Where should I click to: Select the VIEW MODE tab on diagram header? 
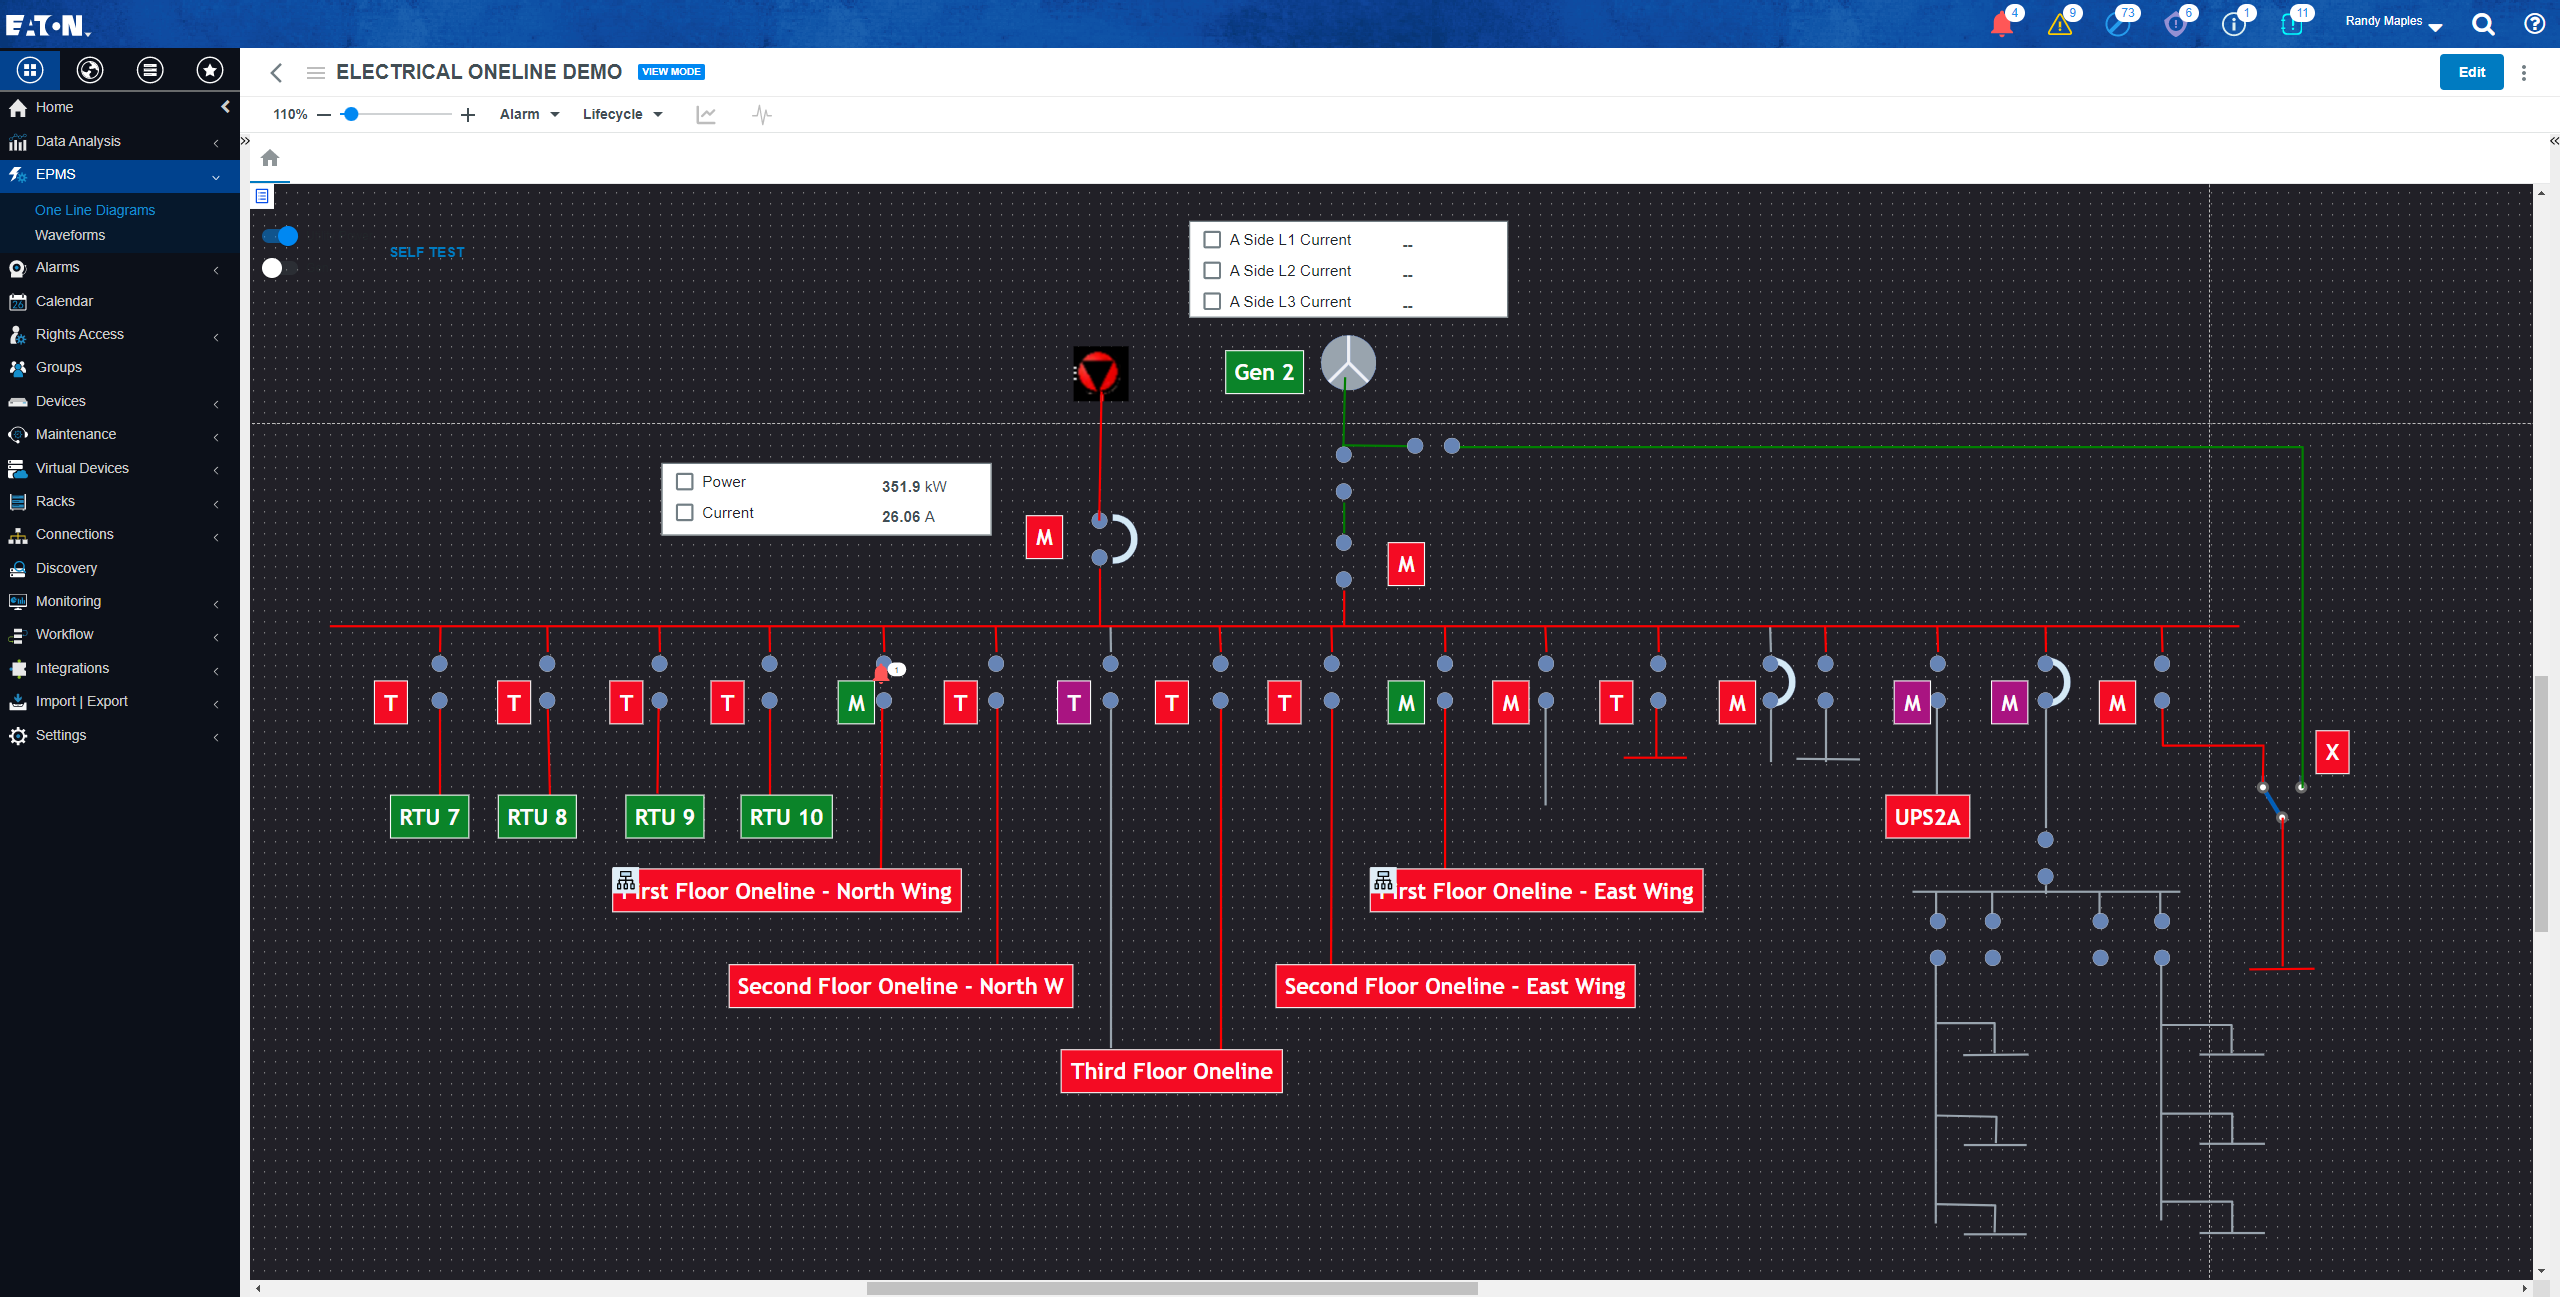coord(668,71)
